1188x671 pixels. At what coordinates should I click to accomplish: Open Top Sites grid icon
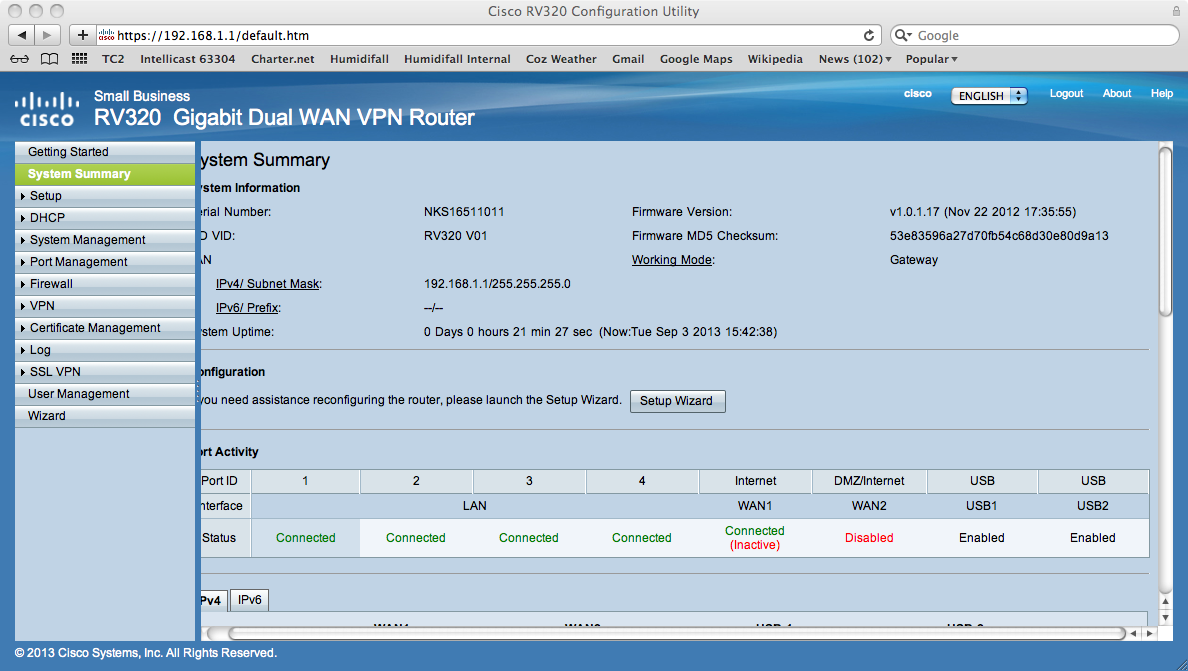(80, 59)
